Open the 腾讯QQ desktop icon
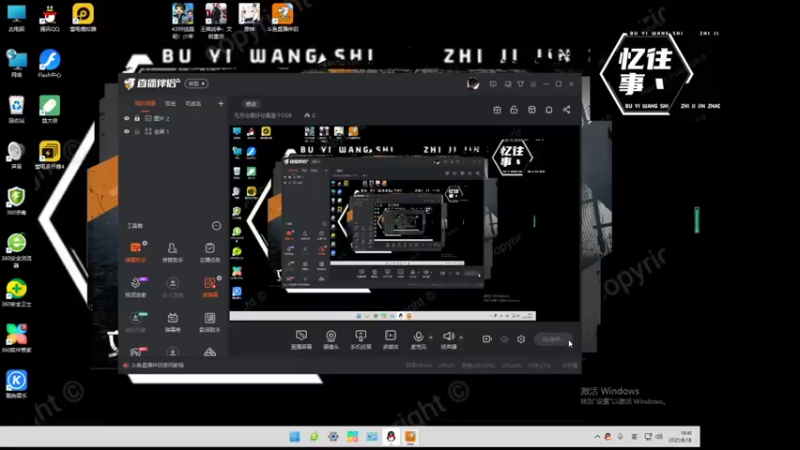Viewport: 800px width, 450px height. point(49,17)
